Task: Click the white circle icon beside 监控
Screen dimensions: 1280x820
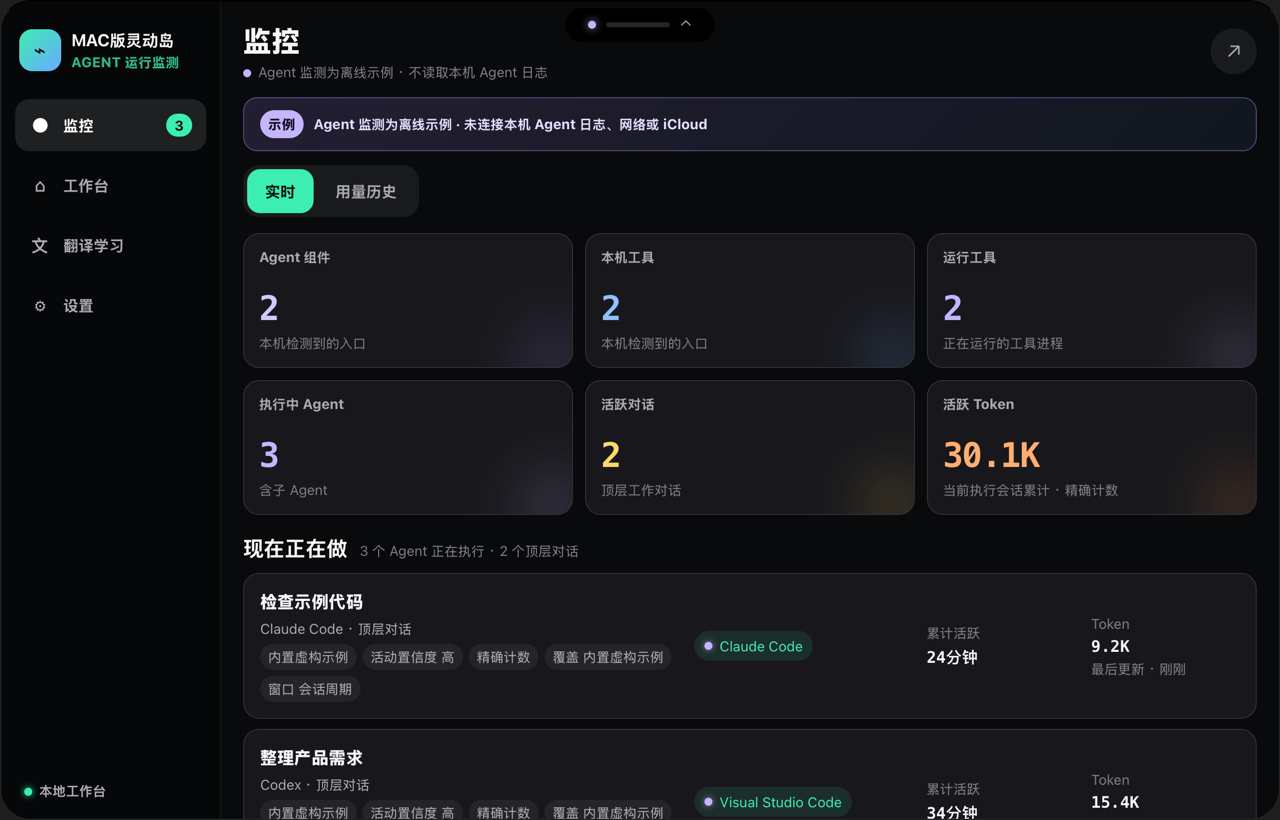Action: (x=40, y=125)
